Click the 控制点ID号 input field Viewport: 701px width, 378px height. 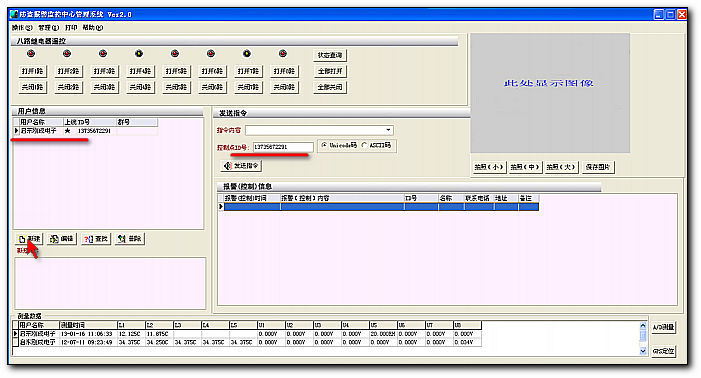pos(283,147)
